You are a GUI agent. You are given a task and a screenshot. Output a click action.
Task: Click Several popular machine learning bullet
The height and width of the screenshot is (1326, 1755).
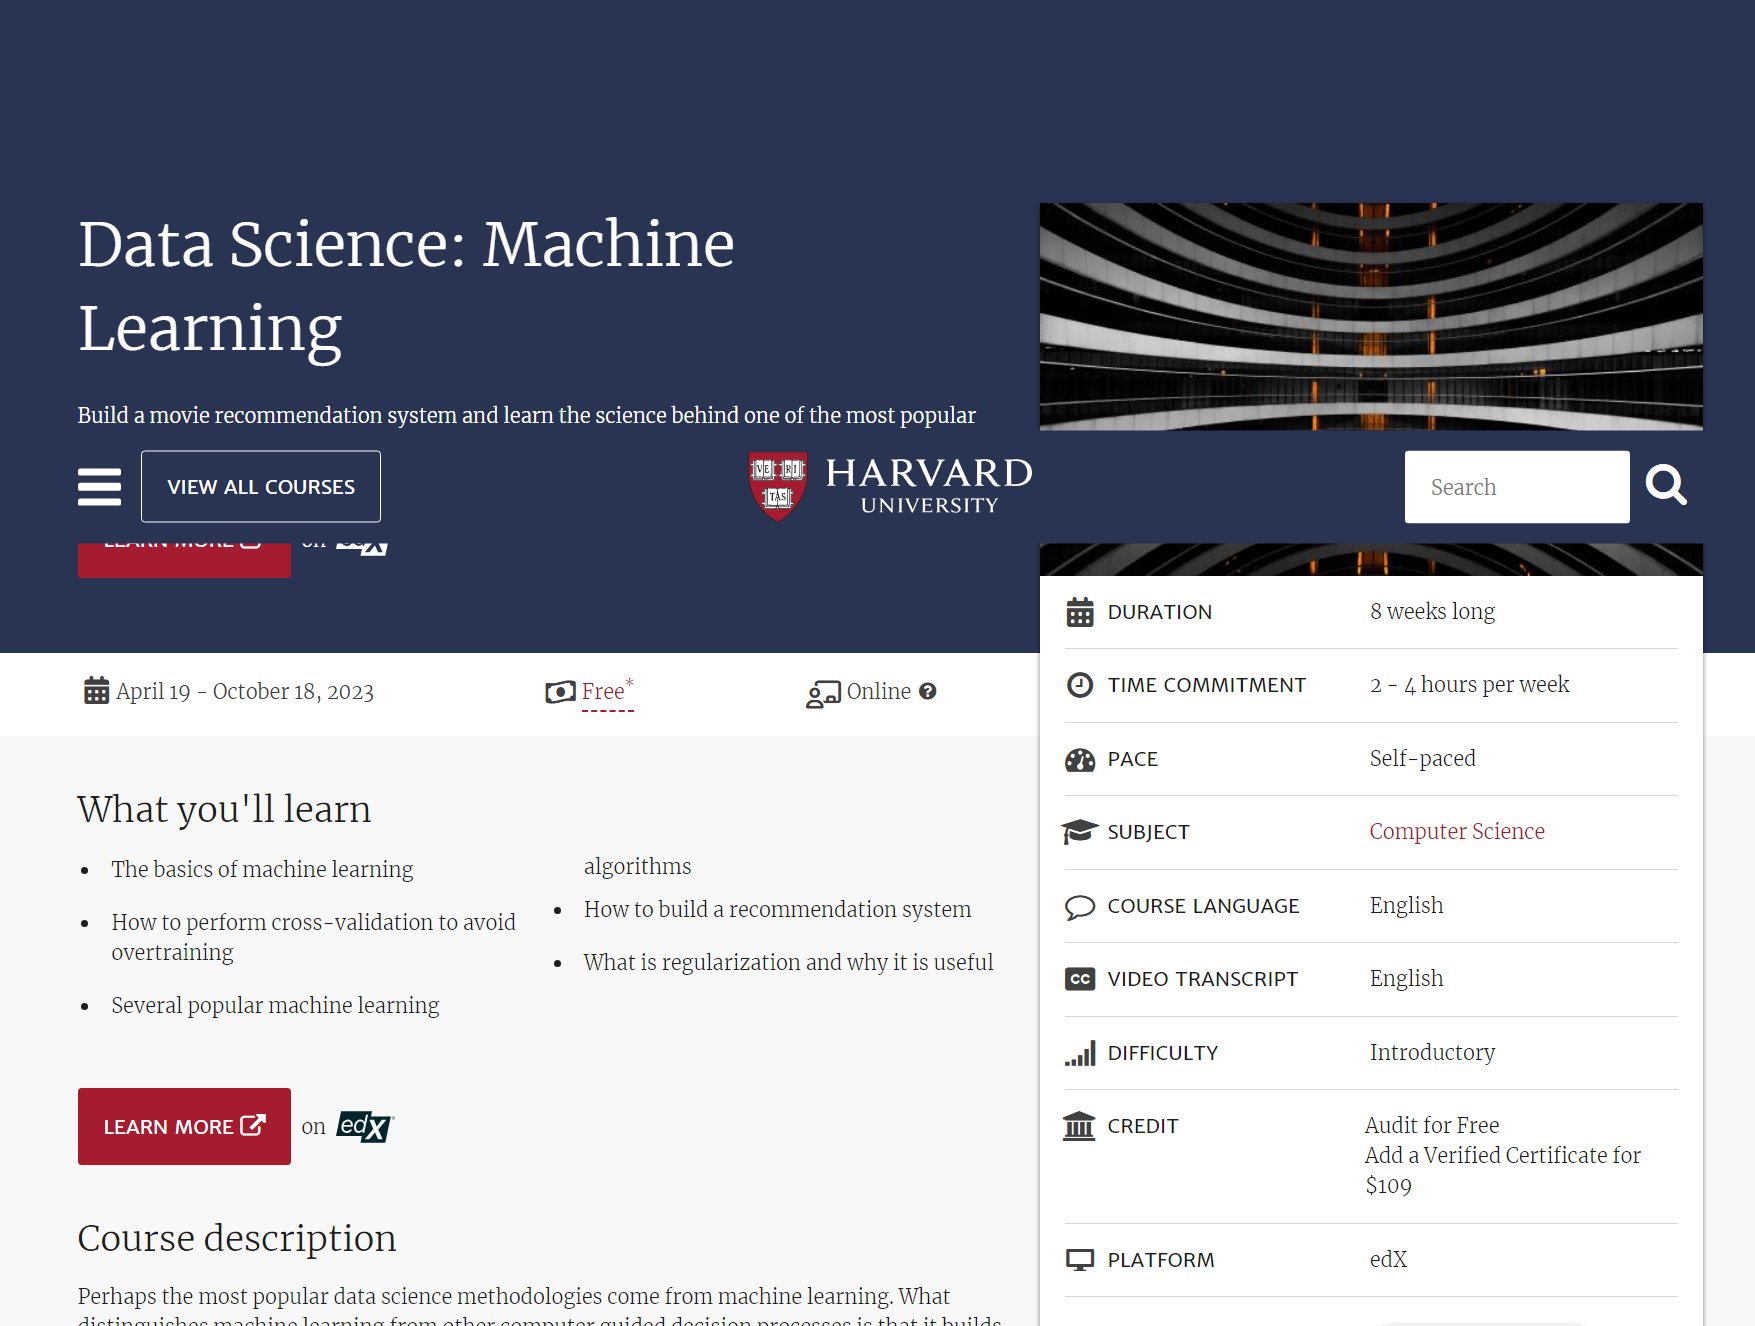click(275, 1005)
